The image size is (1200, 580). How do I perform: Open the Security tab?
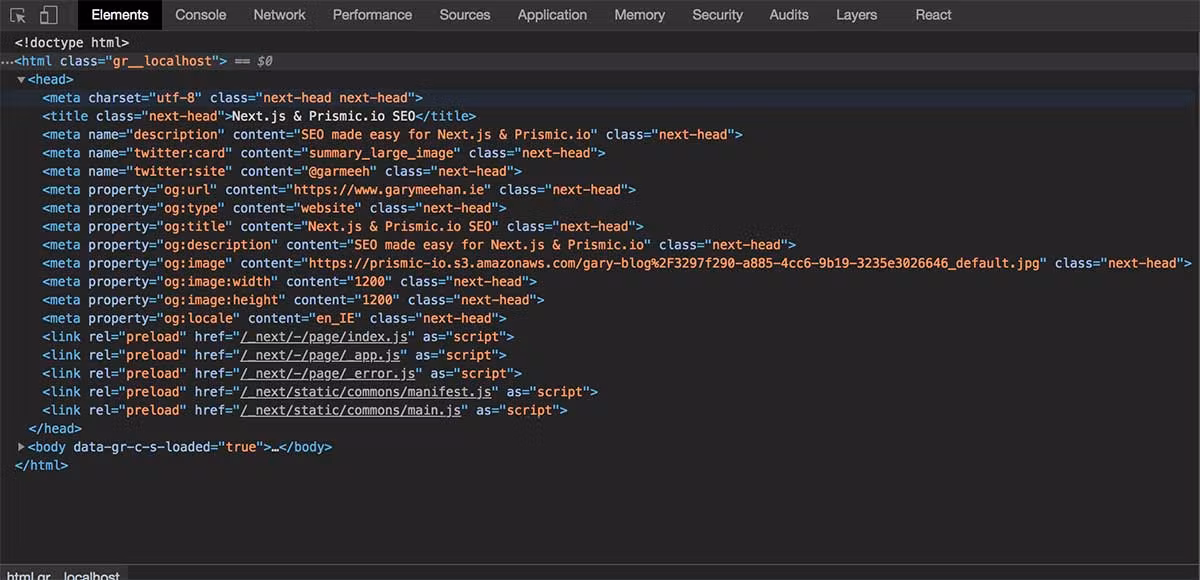pos(717,15)
